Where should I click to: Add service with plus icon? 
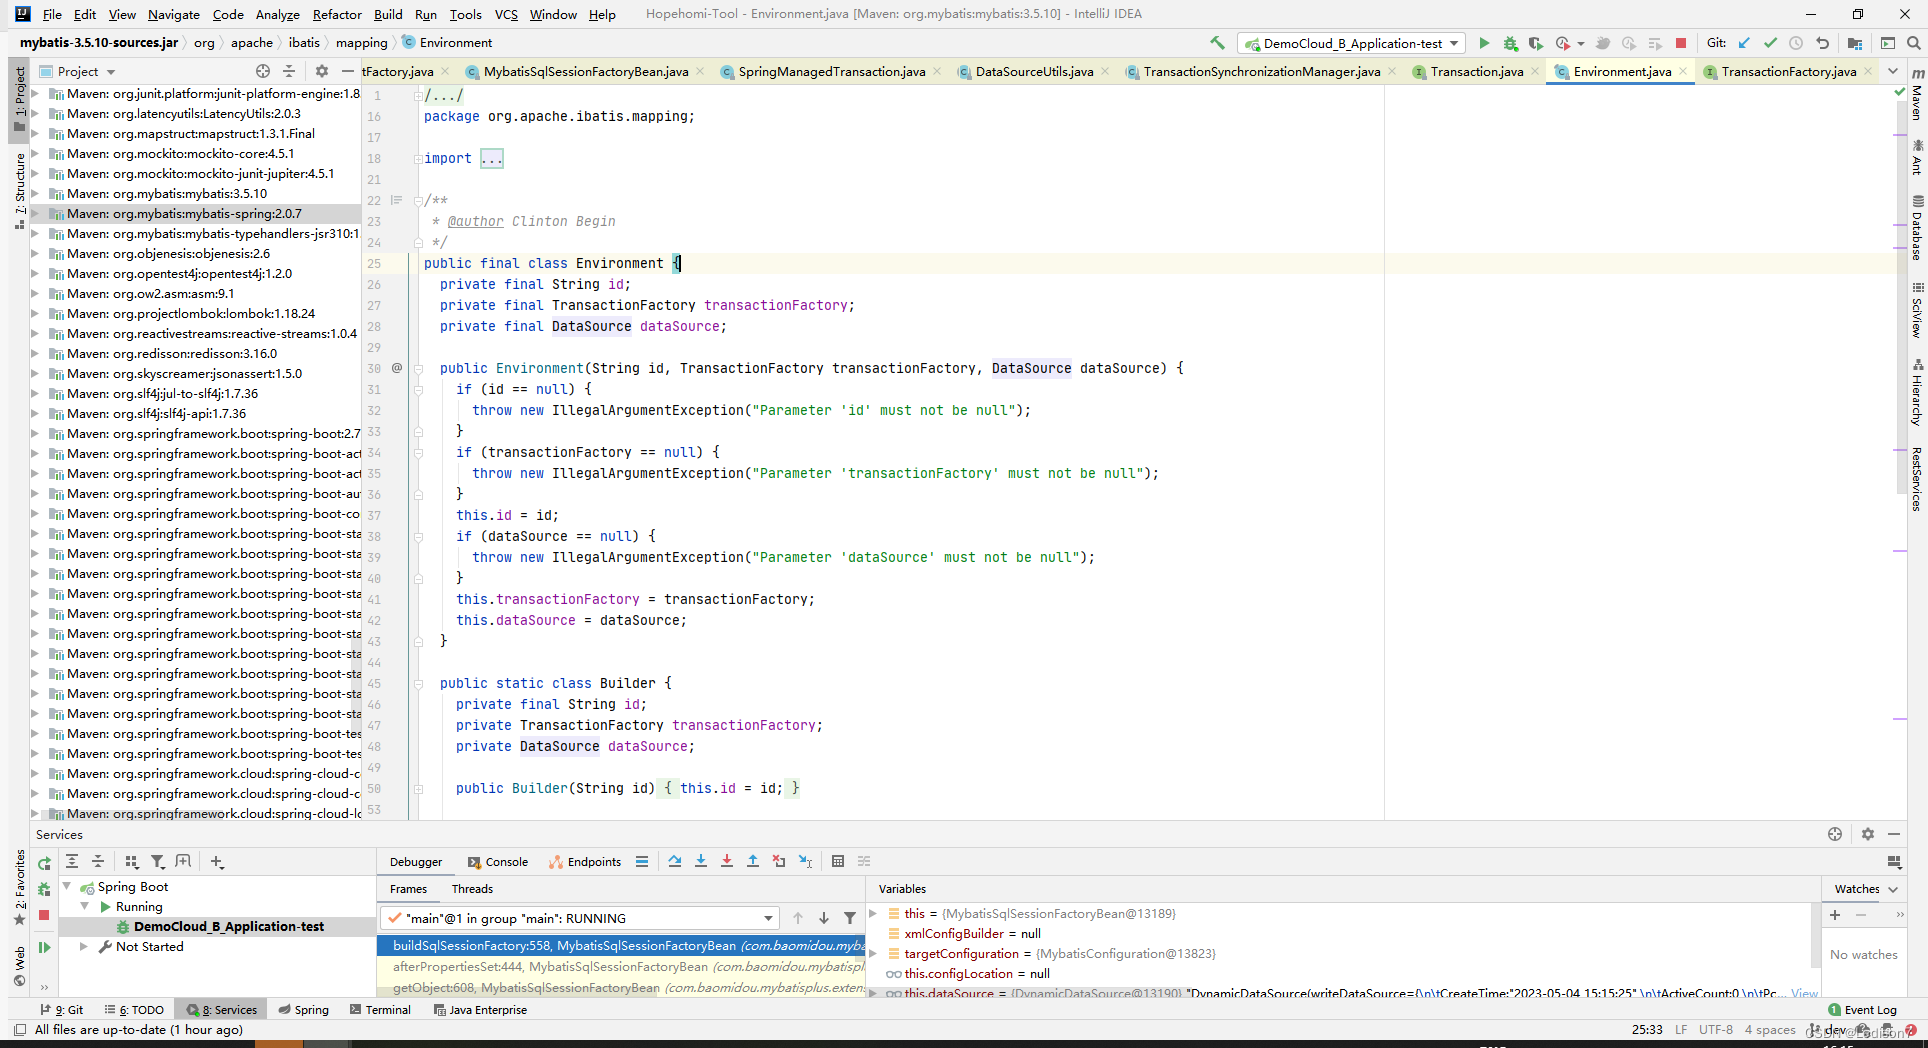(217, 861)
